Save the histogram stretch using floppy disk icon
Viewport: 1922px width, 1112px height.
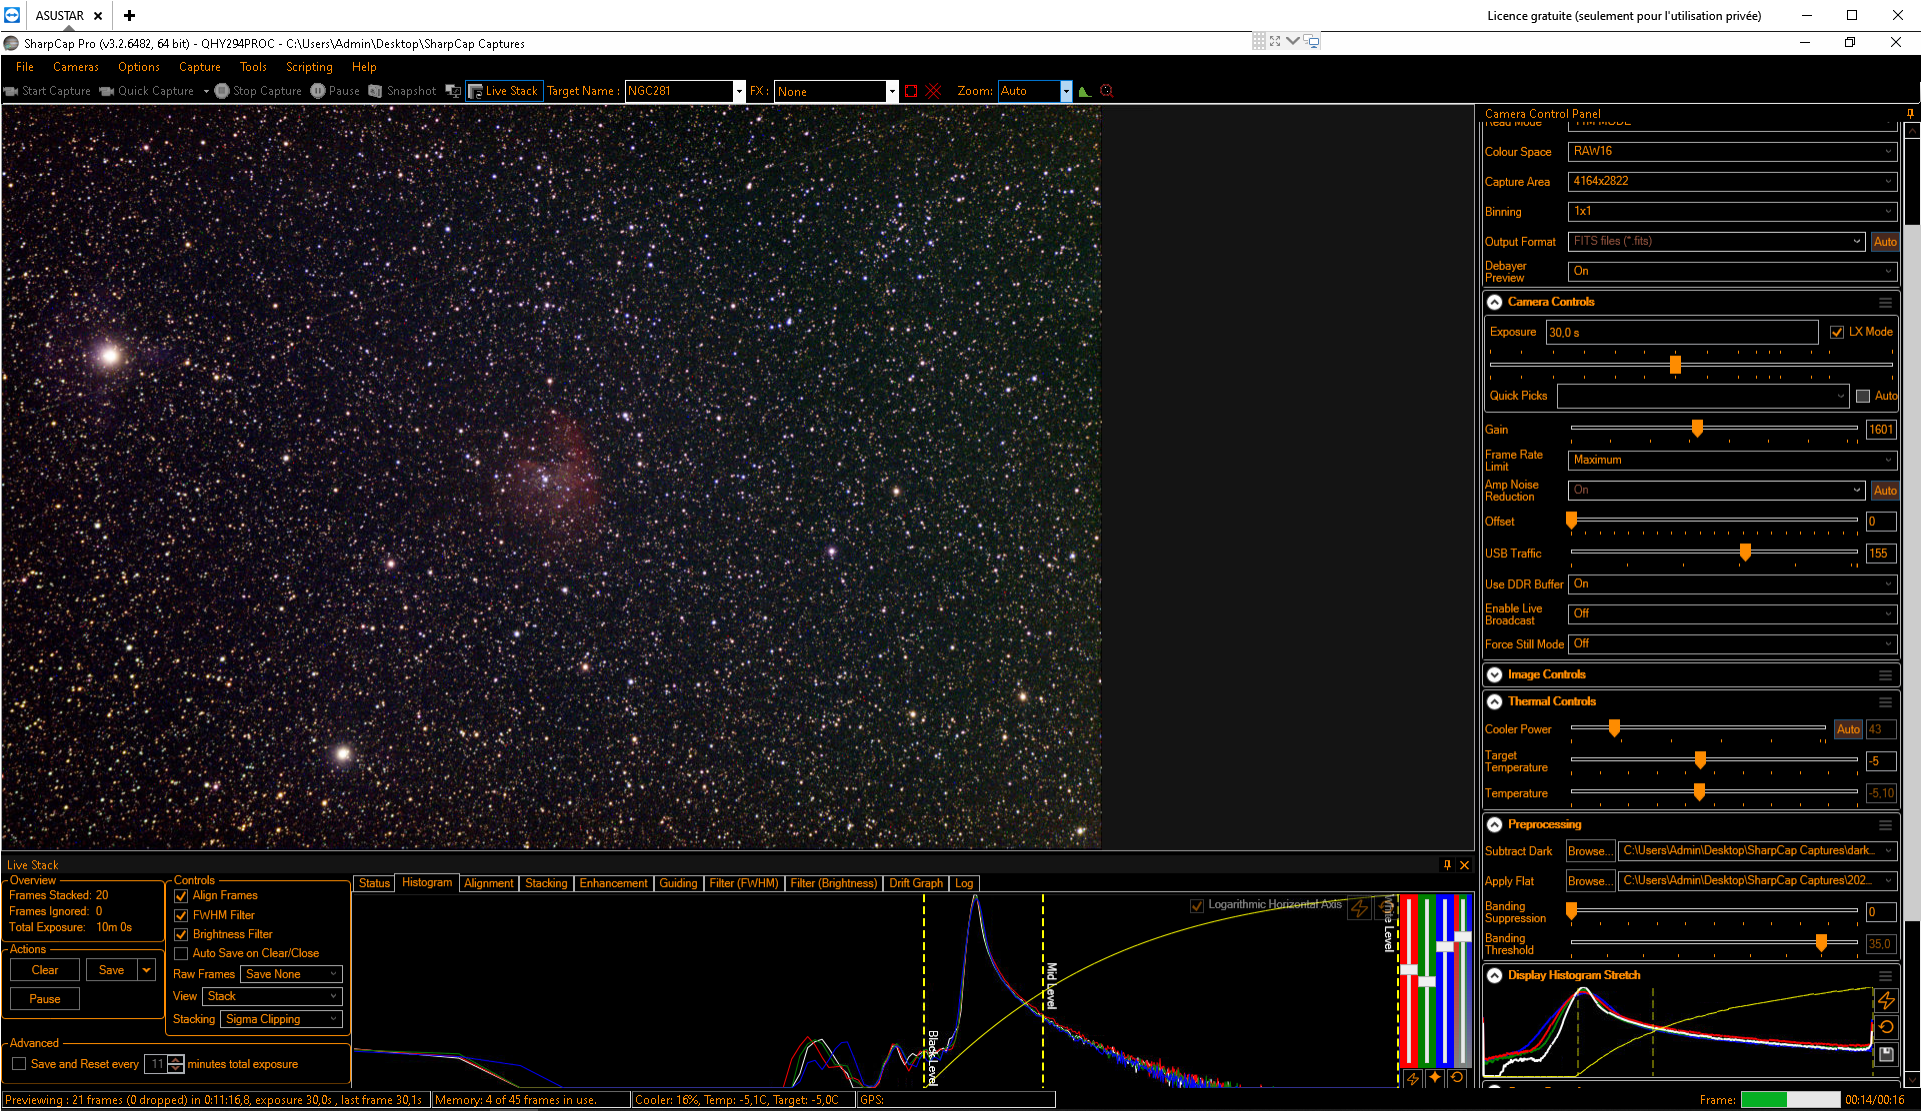[x=1886, y=1054]
